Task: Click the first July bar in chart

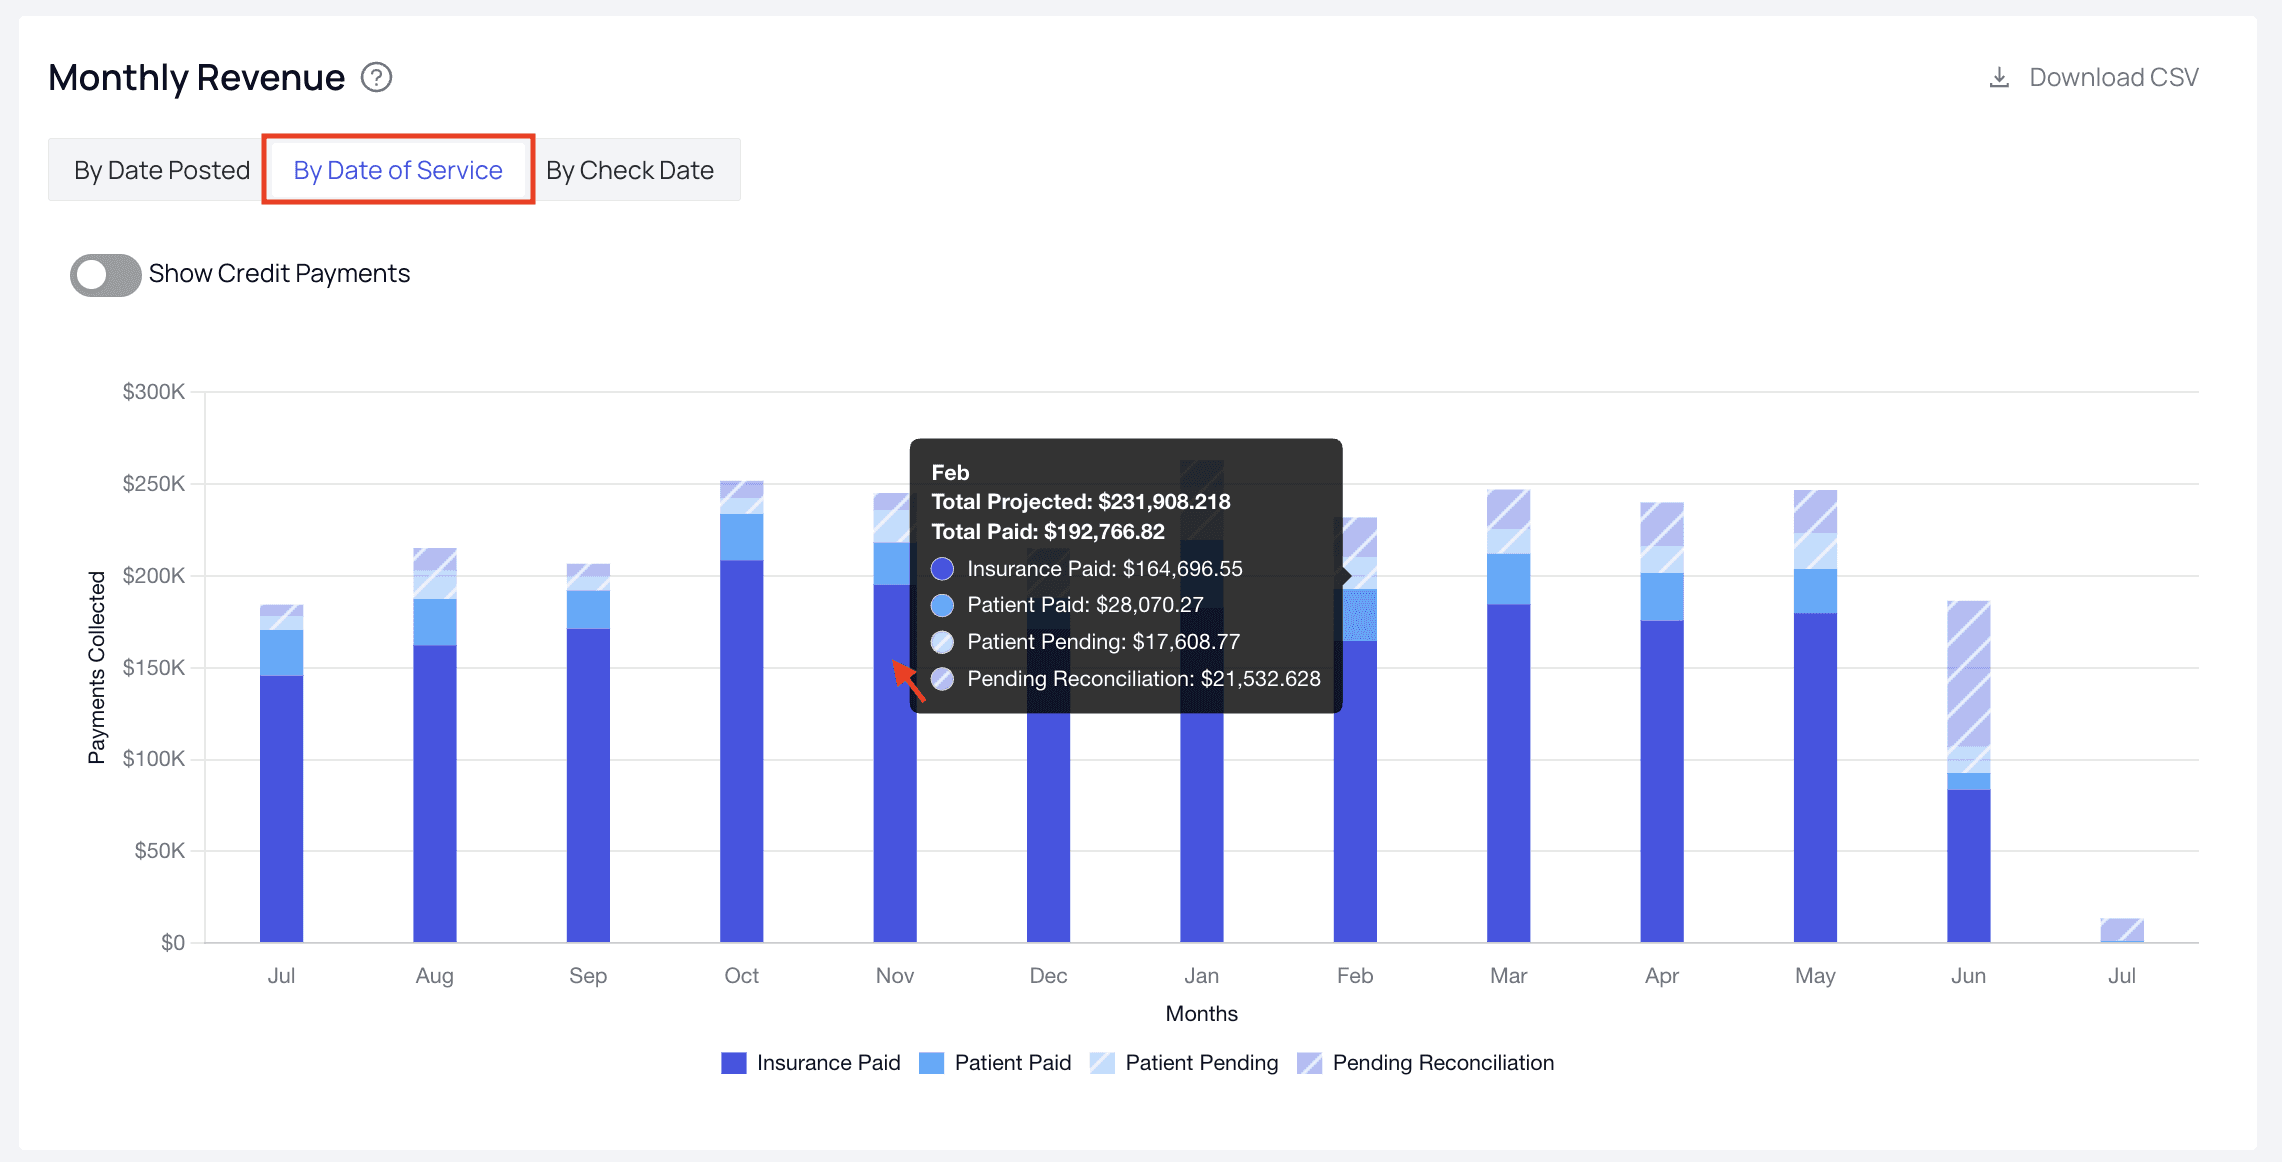Action: click(x=281, y=800)
